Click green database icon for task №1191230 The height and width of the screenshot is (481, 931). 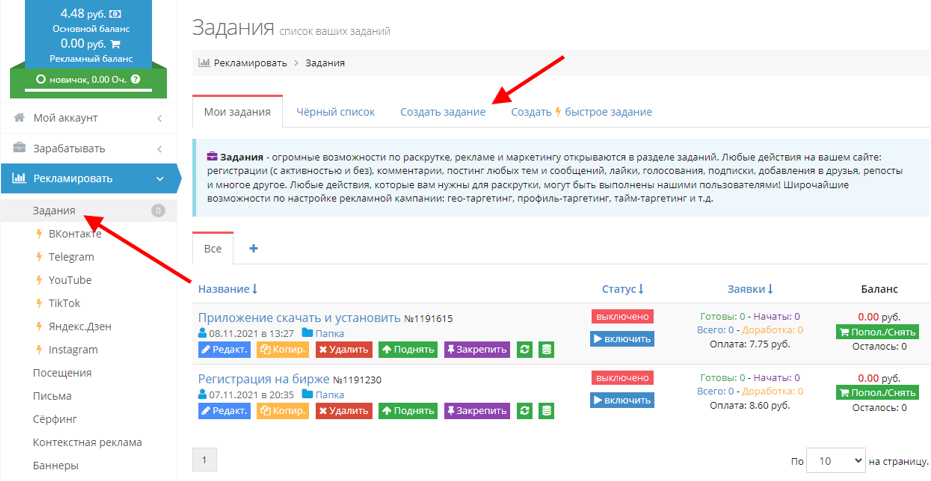546,411
